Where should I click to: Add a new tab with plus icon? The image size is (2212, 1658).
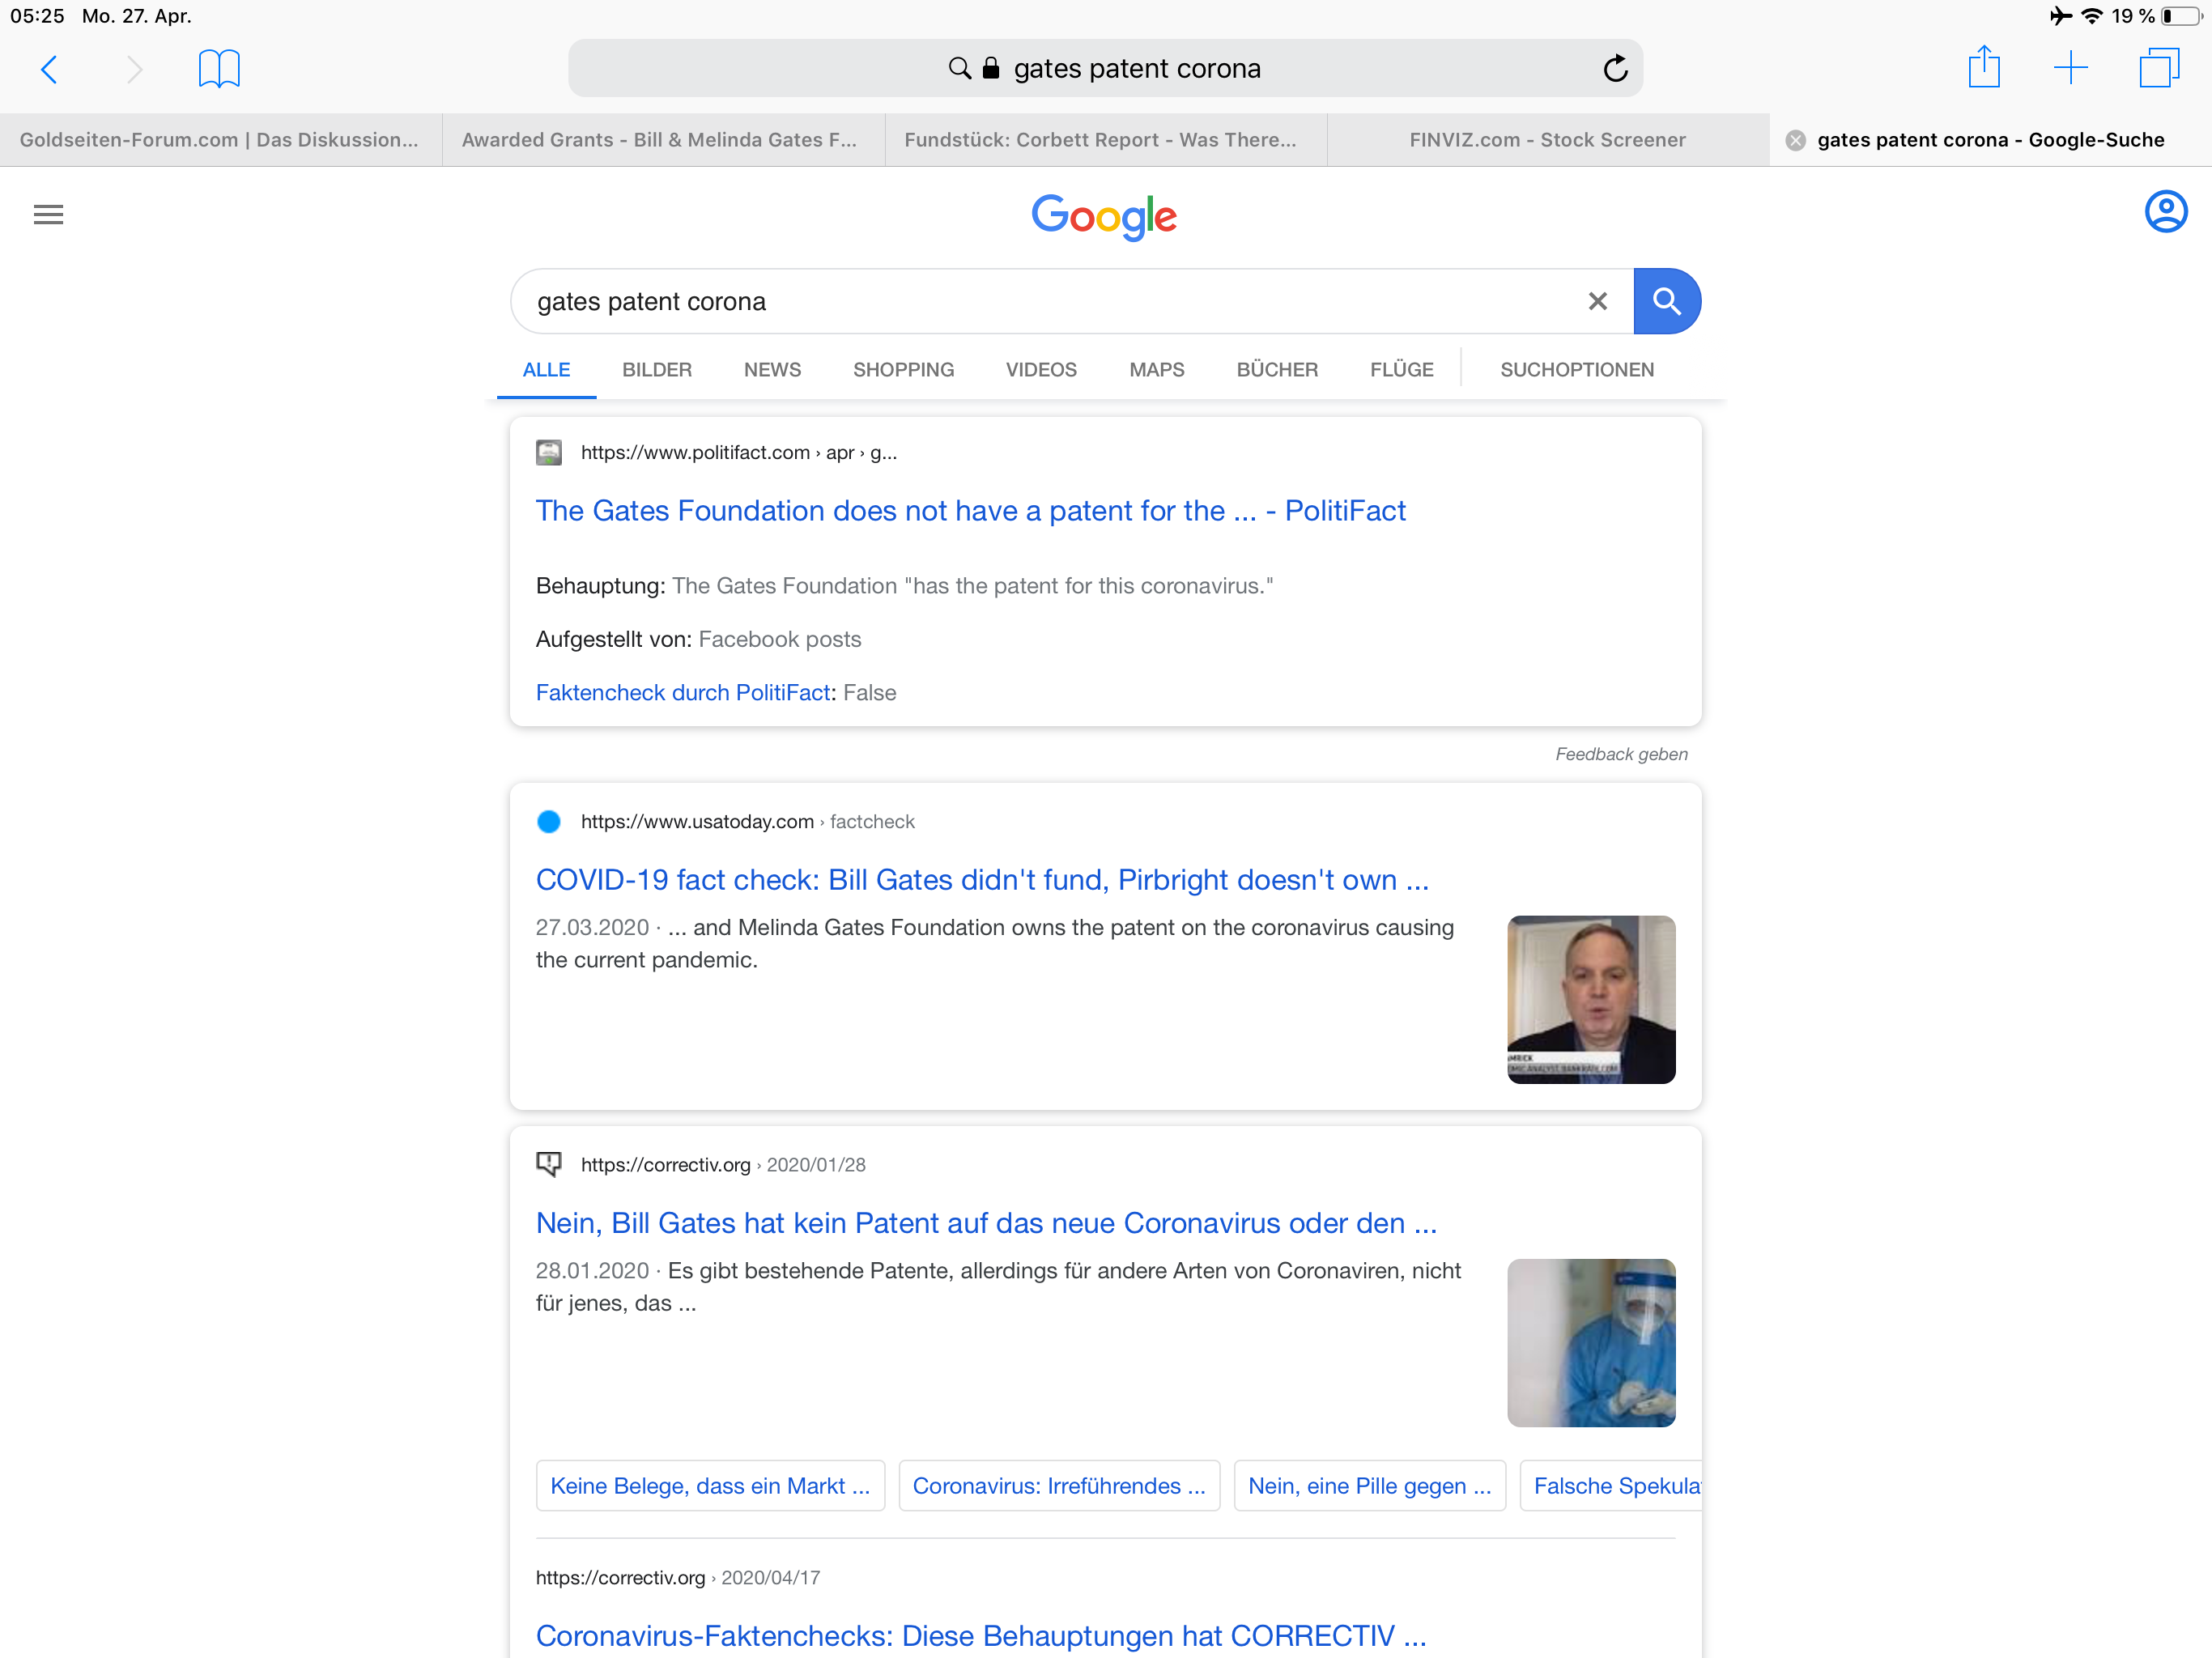[x=2070, y=68]
